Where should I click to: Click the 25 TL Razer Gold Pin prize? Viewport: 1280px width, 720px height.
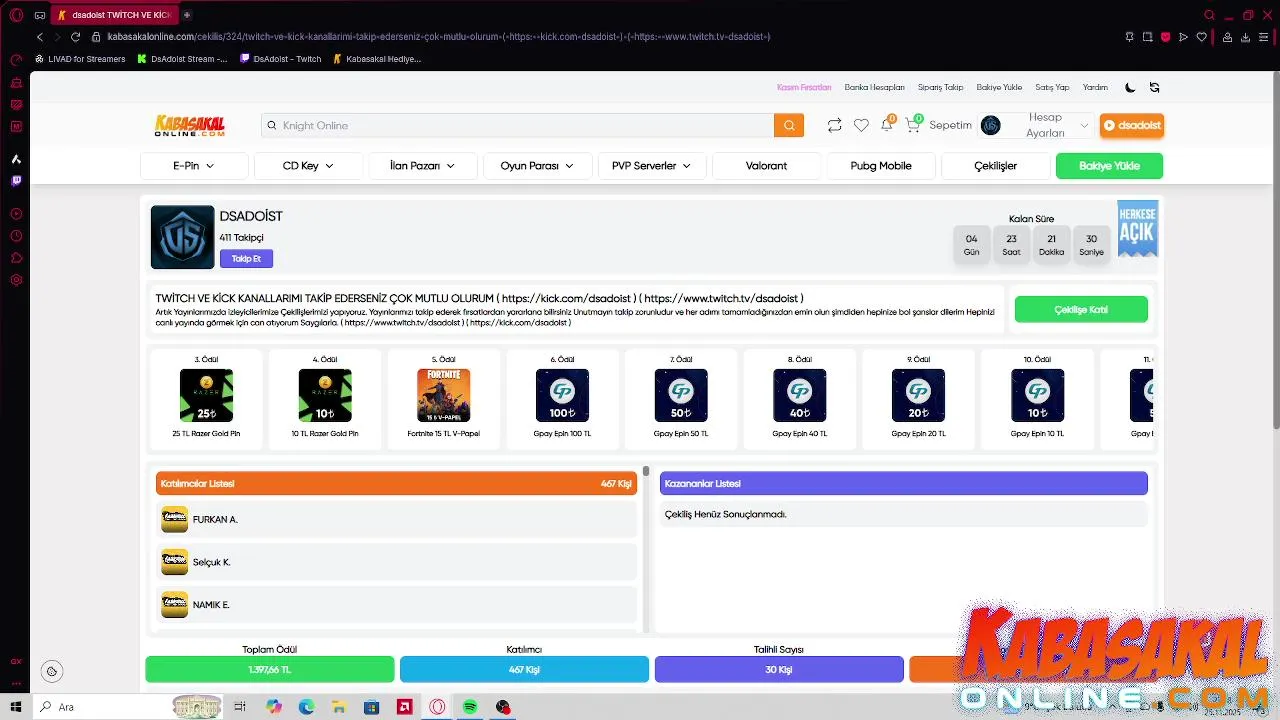(x=206, y=398)
